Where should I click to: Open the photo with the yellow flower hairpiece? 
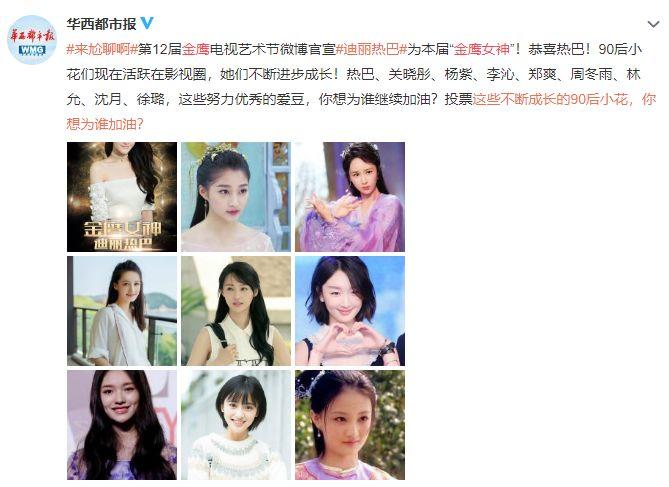236,197
